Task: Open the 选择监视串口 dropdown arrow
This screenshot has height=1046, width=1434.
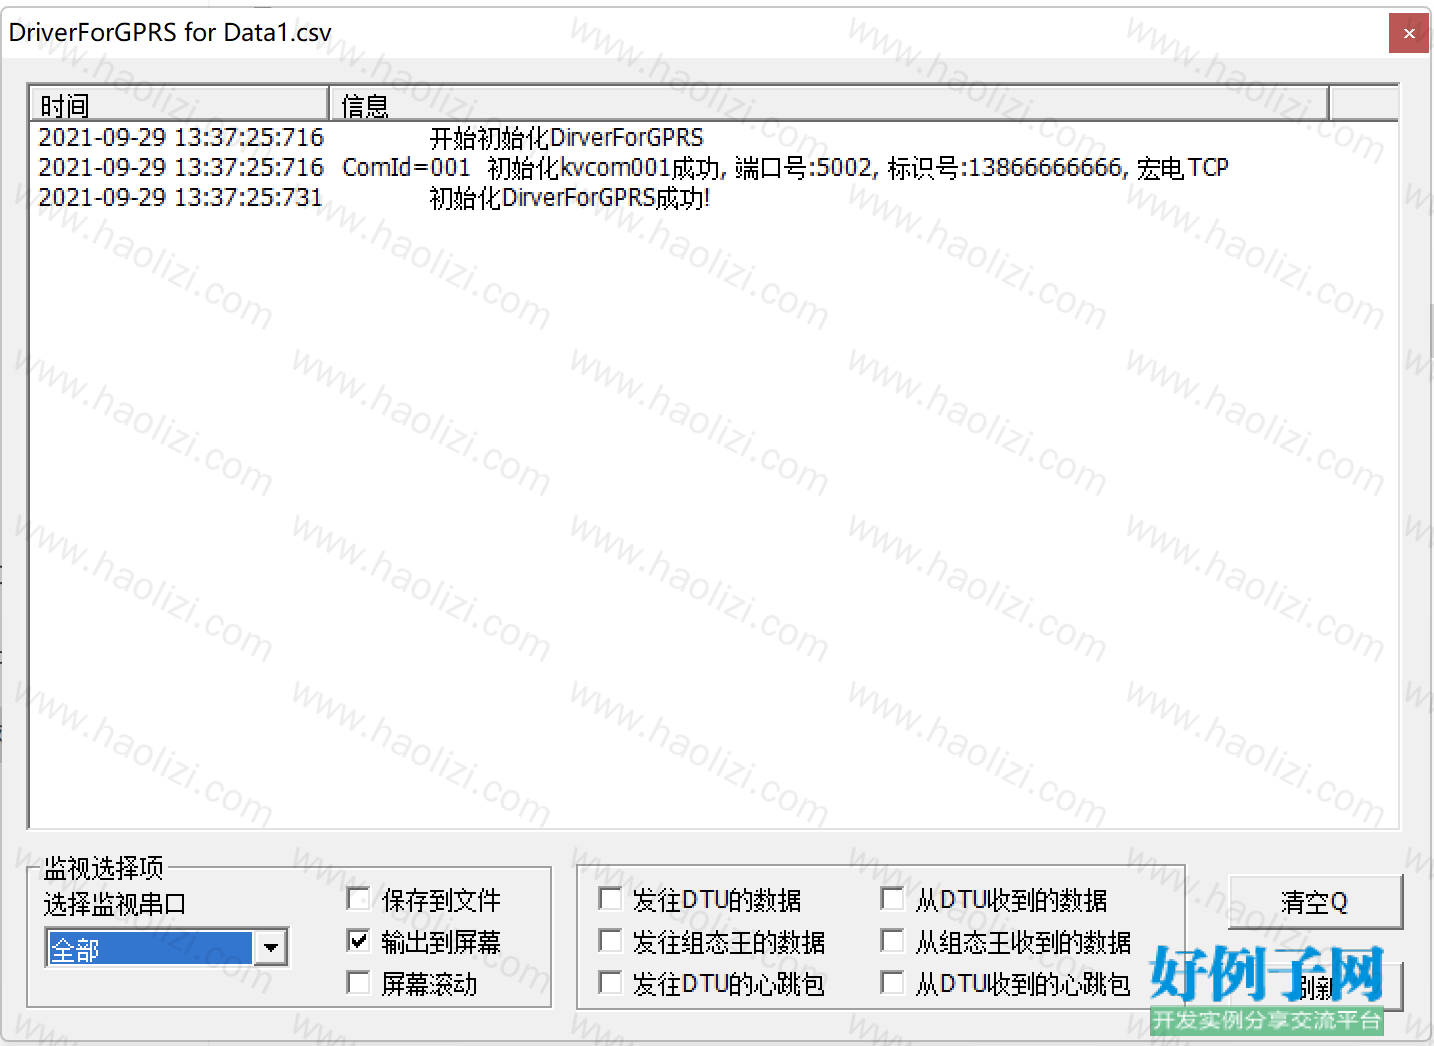Action: click(270, 947)
